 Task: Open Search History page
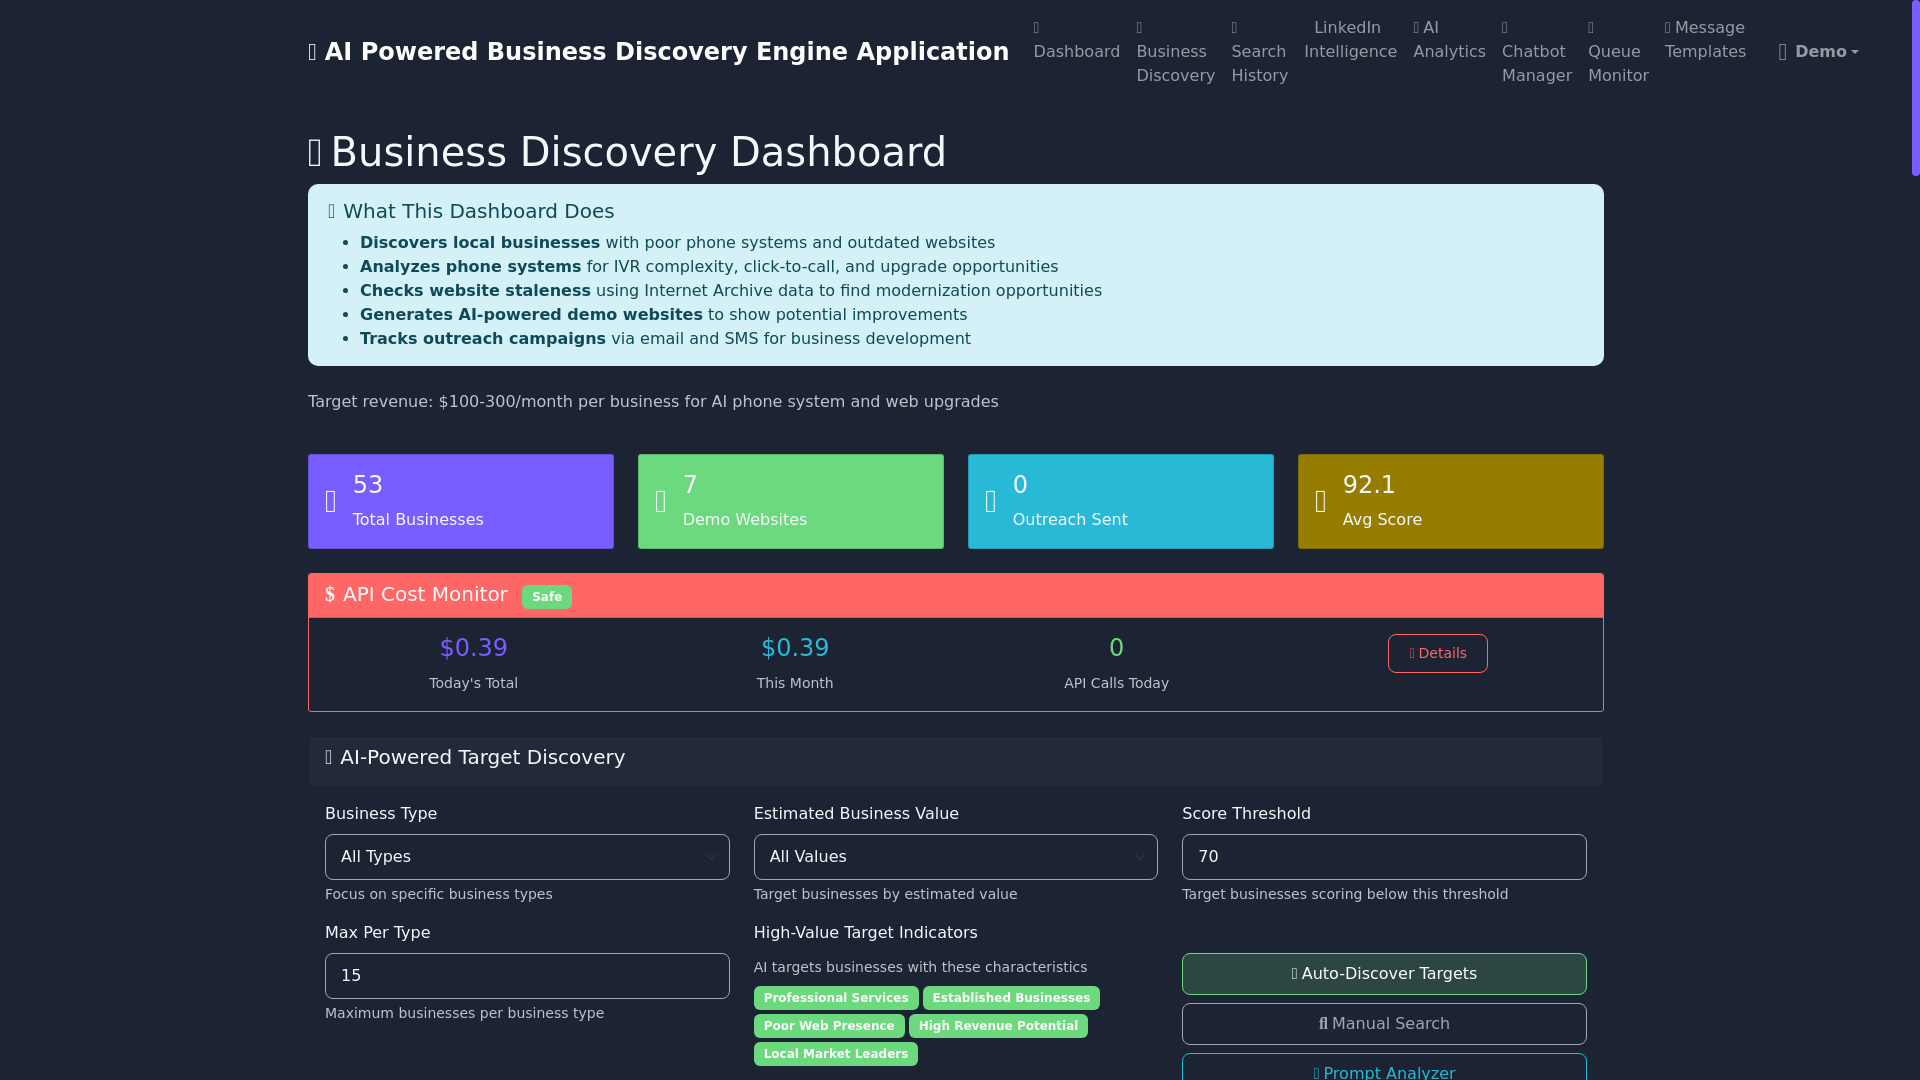(x=1259, y=52)
